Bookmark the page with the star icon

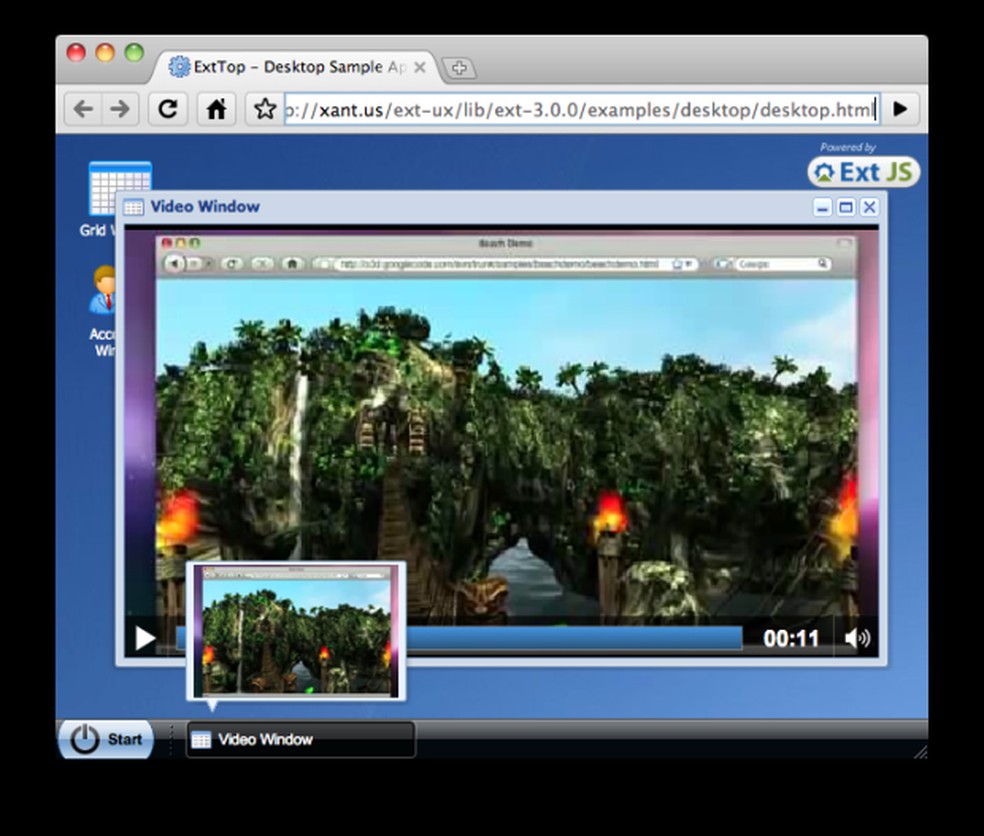[265, 109]
